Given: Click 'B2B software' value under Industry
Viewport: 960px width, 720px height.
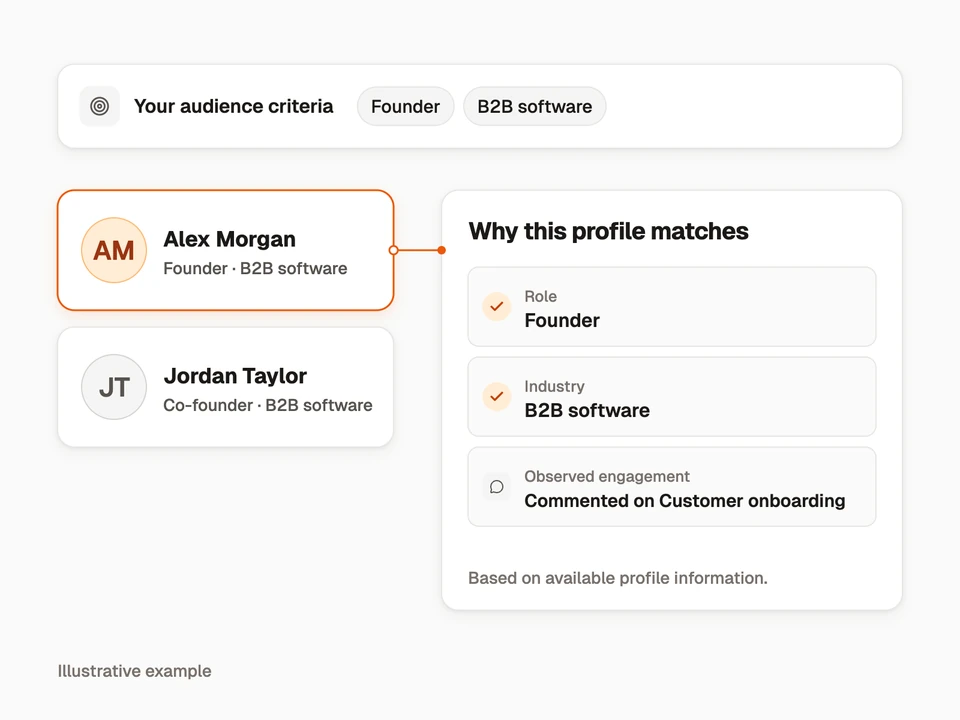Looking at the screenshot, I should 587,410.
